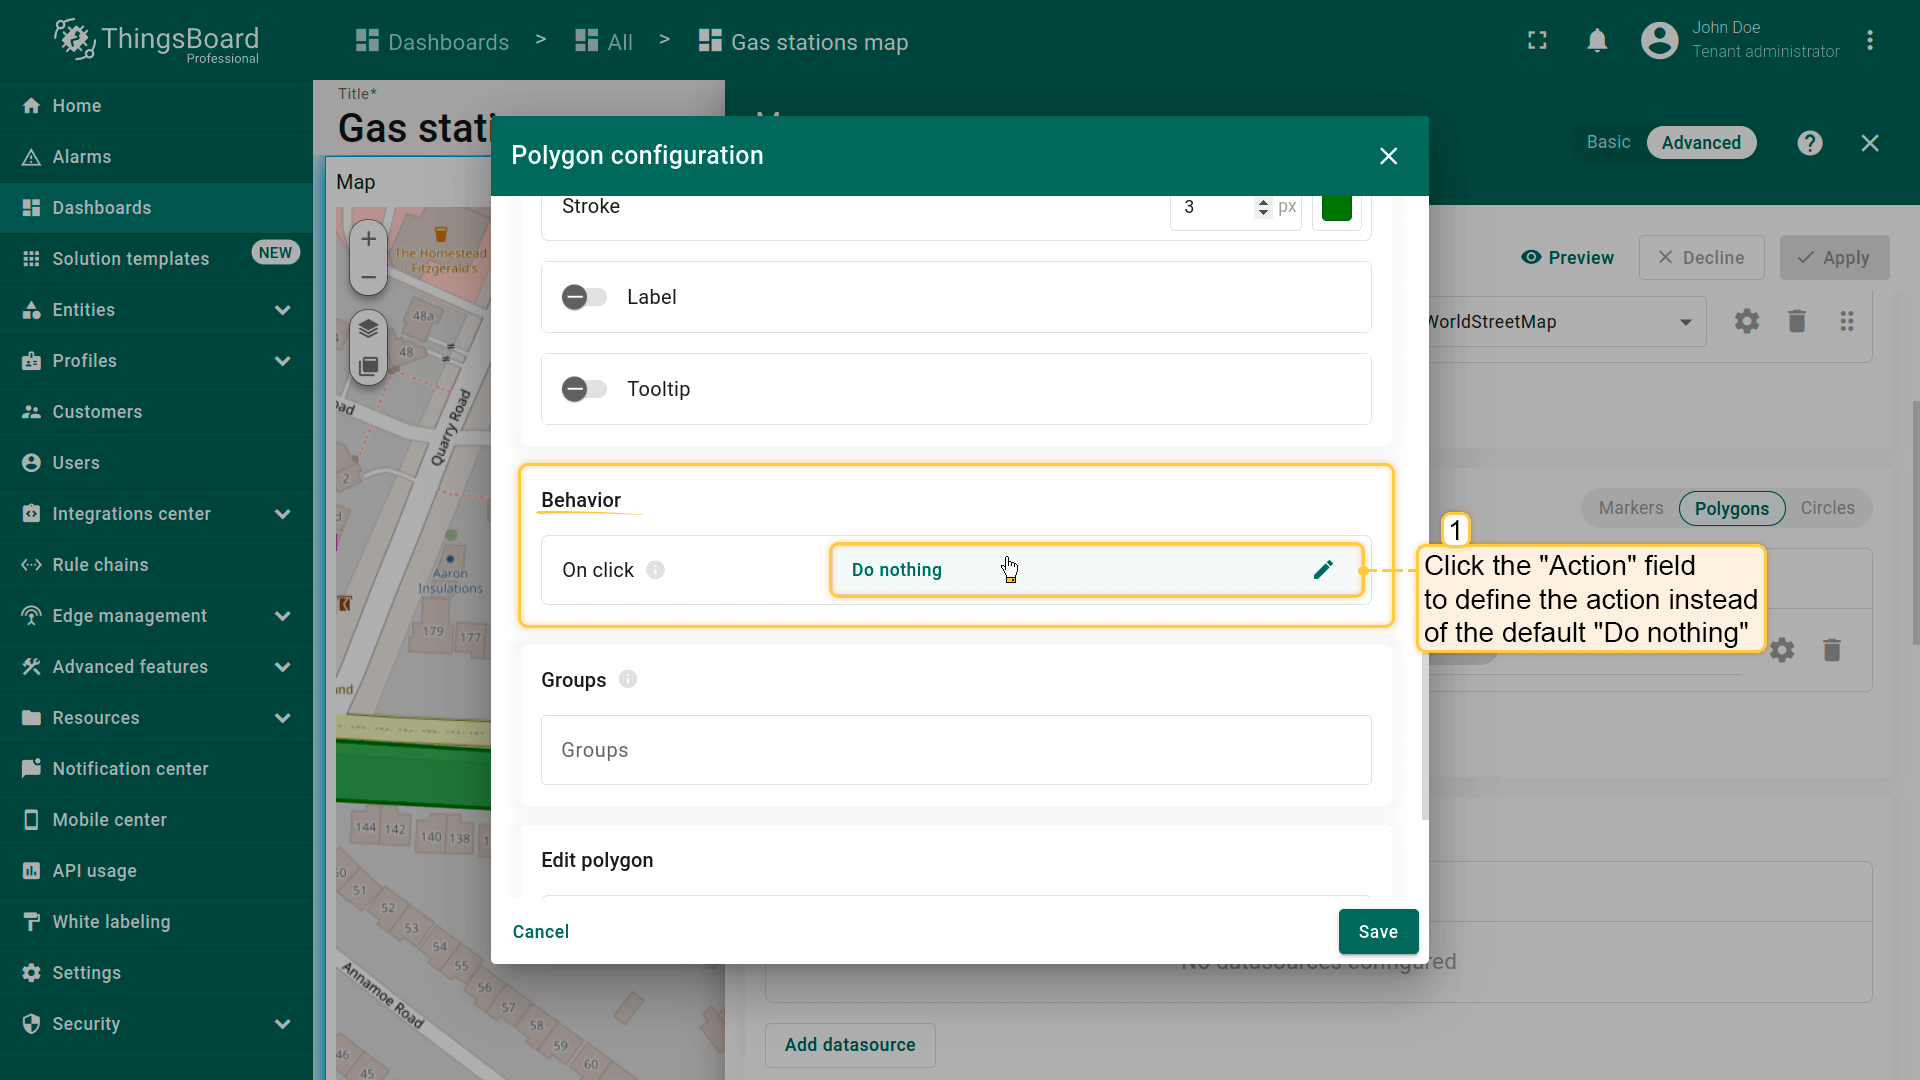1920x1080 pixels.
Task: Enable the Tooltip toggle
Action: click(x=584, y=389)
